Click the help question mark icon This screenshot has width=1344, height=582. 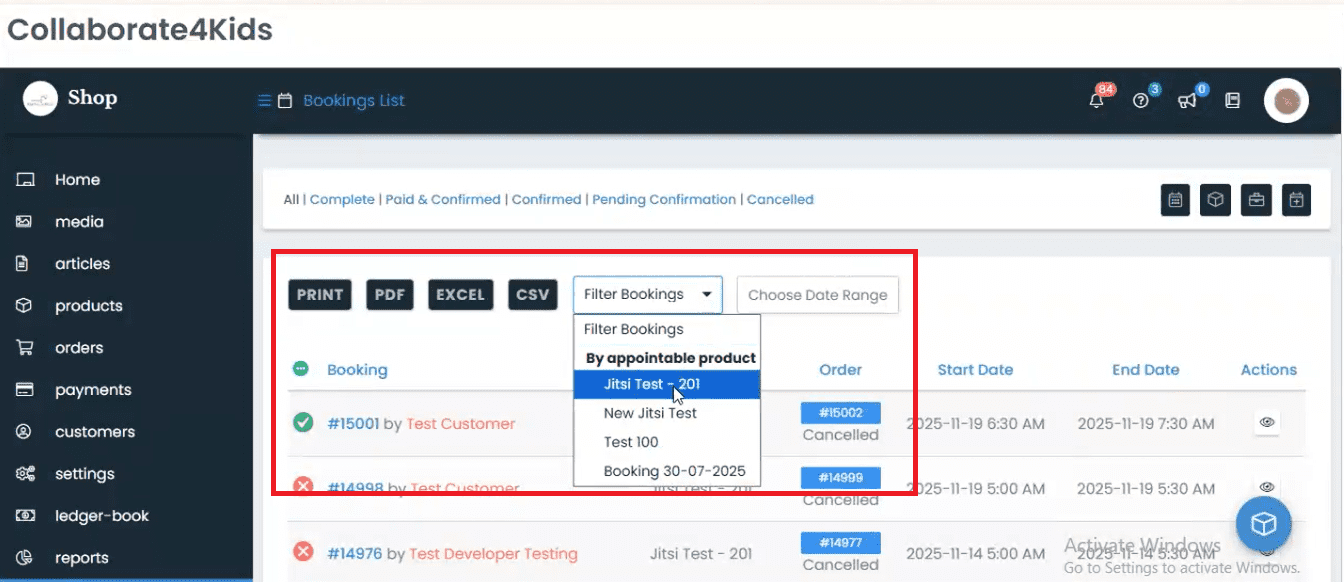1141,101
